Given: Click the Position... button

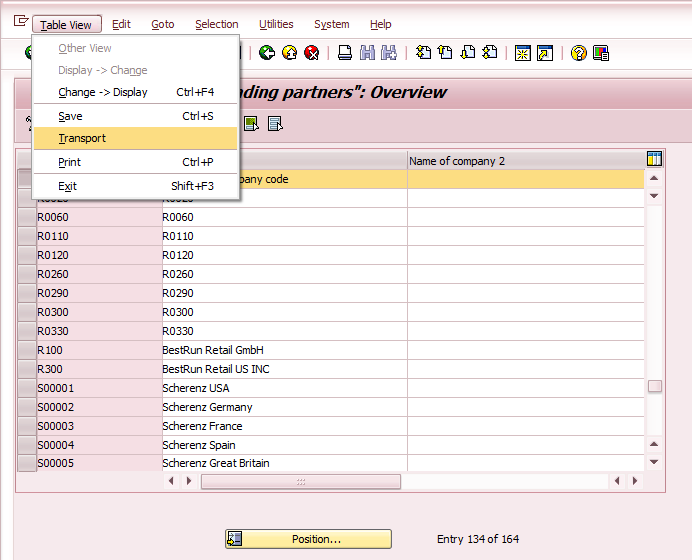Looking at the screenshot, I should (308, 539).
